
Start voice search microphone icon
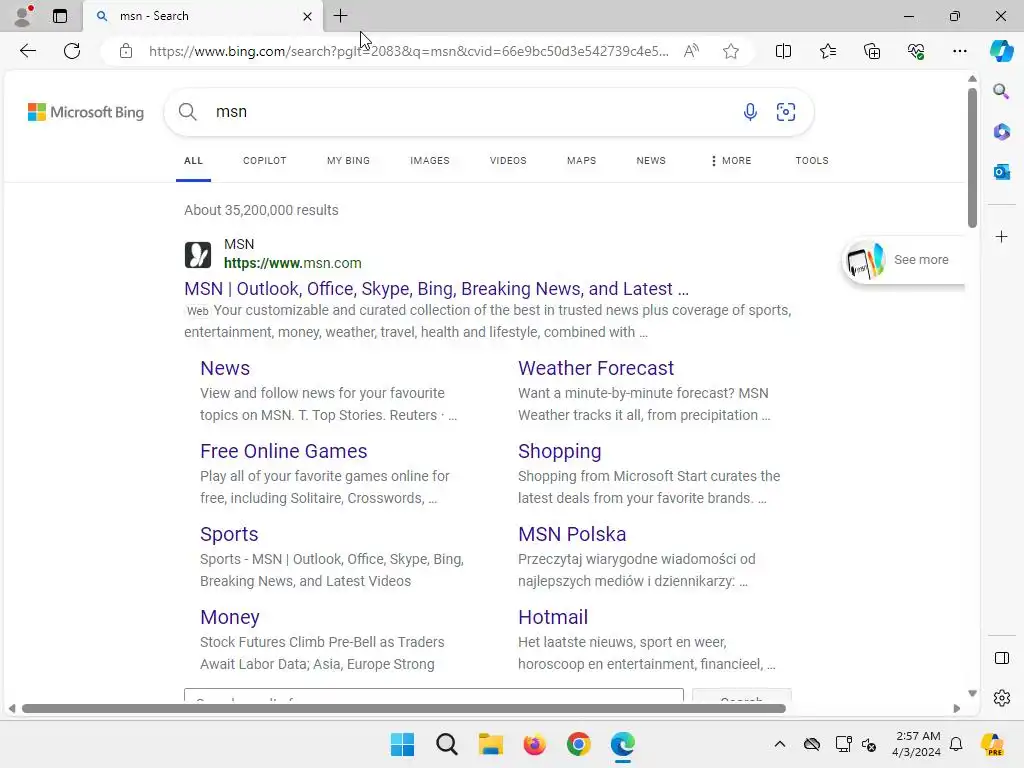pos(750,112)
